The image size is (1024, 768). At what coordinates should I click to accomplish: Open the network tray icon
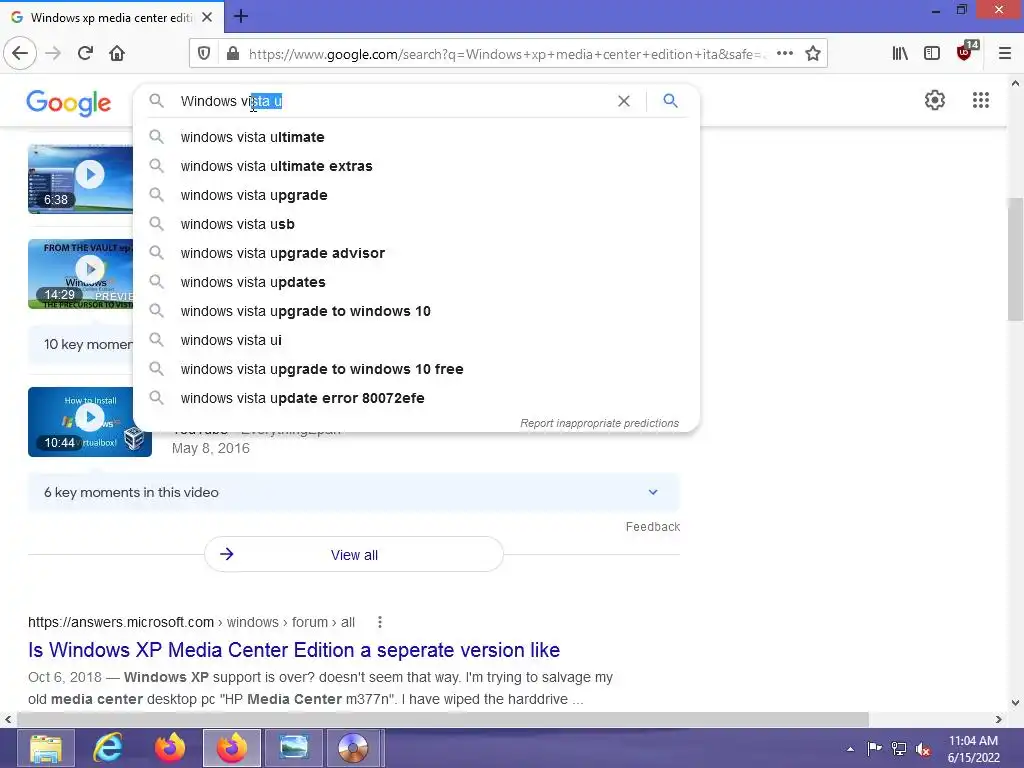(899, 748)
